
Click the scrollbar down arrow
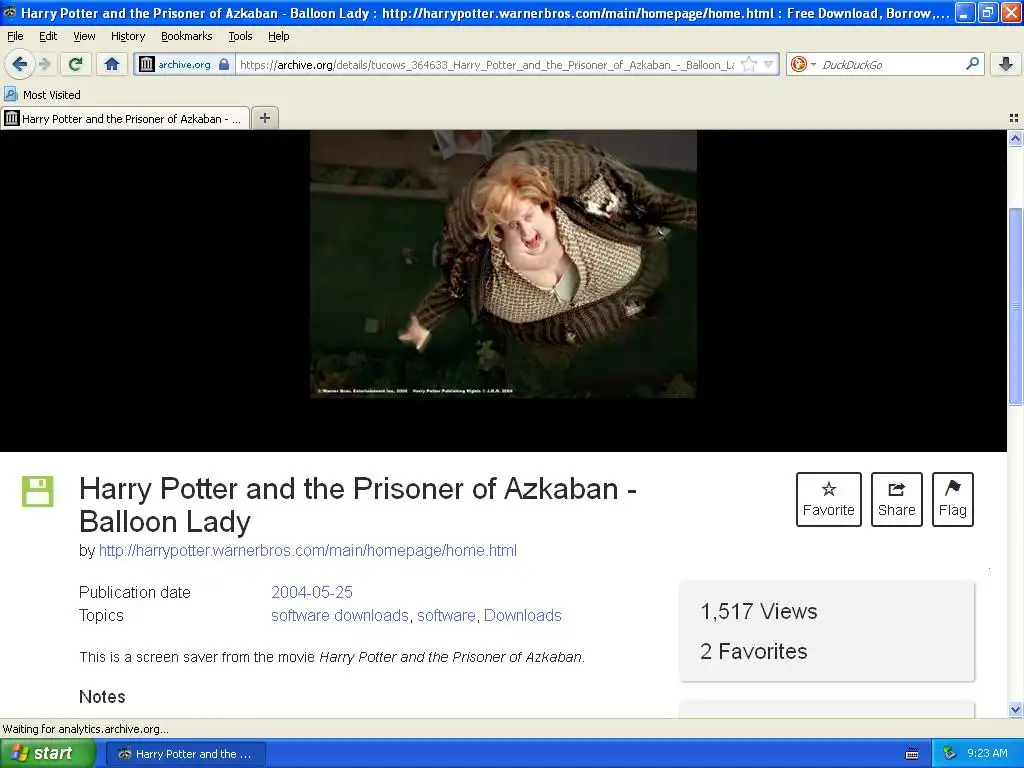coord(1015,710)
